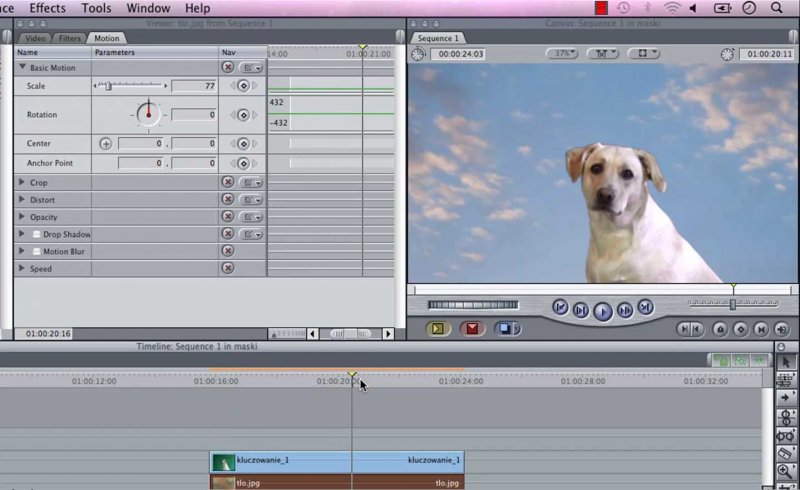The width and height of the screenshot is (800, 490).
Task: Open the Effects menu
Action: pyautogui.click(x=47, y=8)
